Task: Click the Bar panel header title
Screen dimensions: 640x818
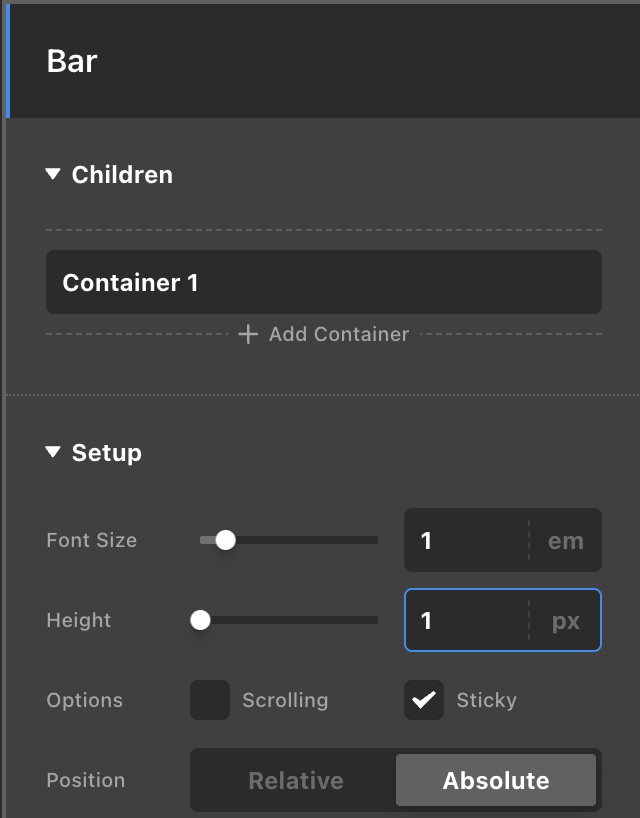Action: (x=72, y=61)
